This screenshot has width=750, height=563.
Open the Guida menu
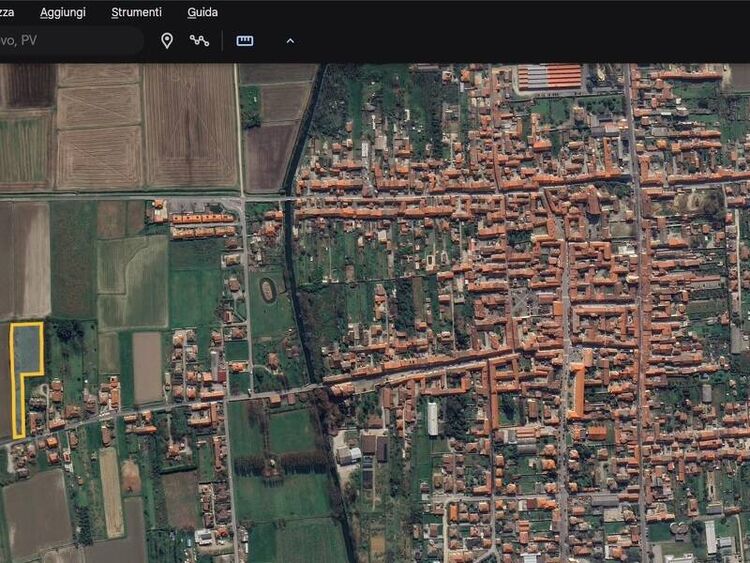coord(202,12)
